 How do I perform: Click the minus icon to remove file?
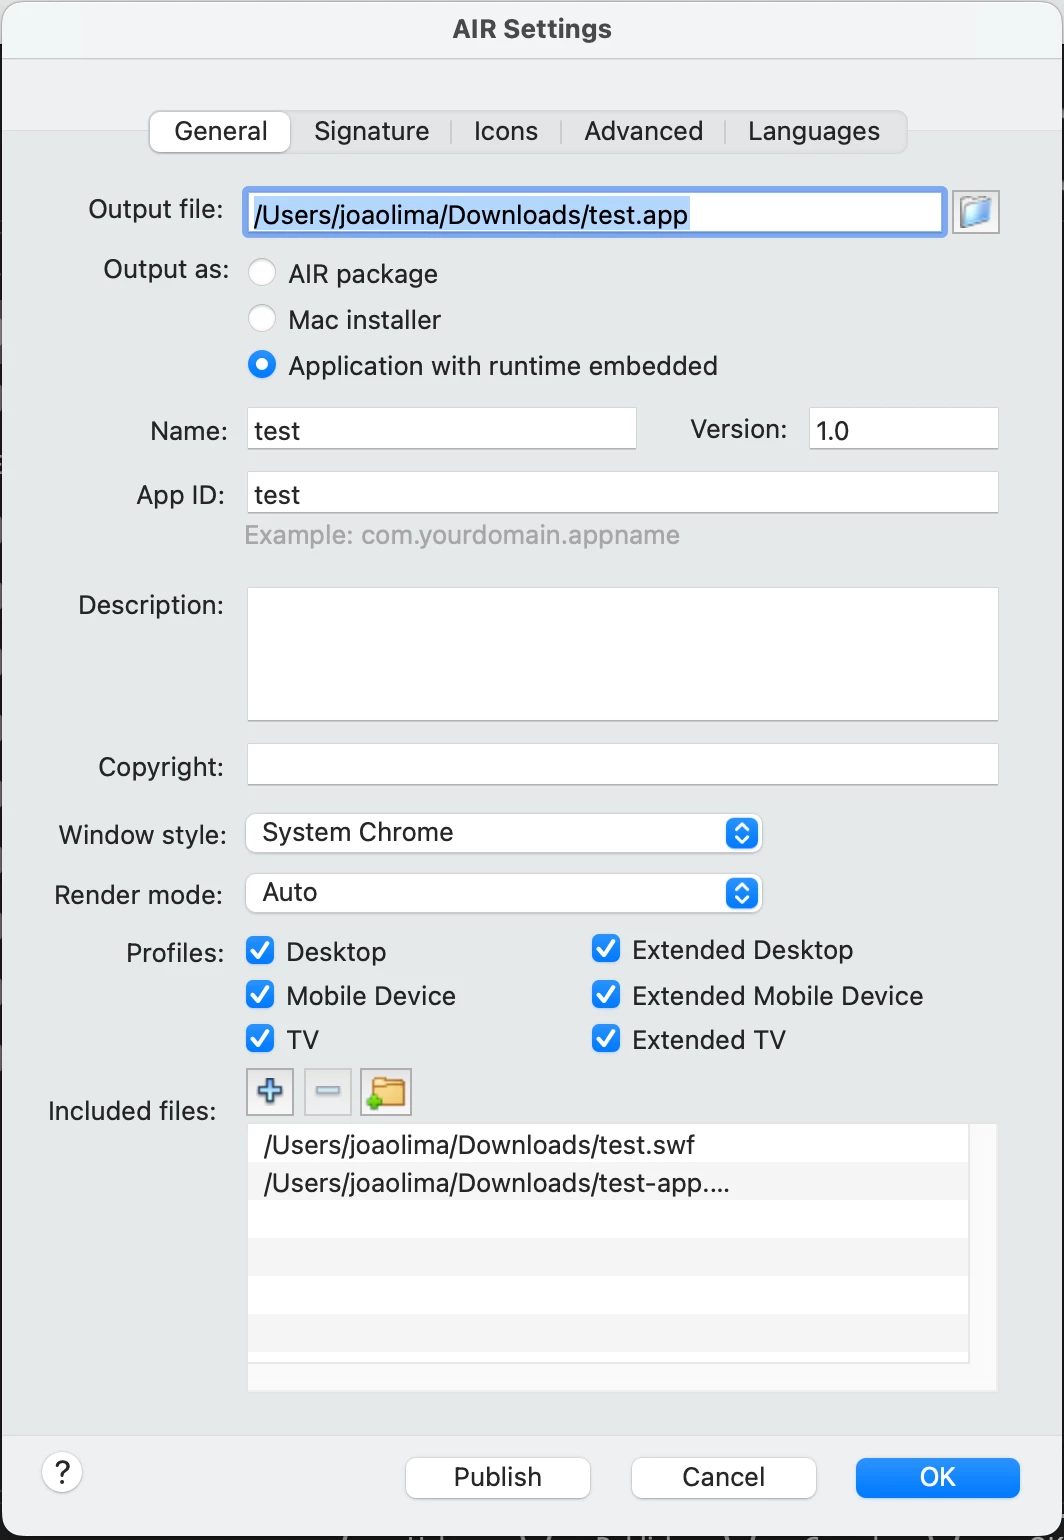tap(327, 1091)
